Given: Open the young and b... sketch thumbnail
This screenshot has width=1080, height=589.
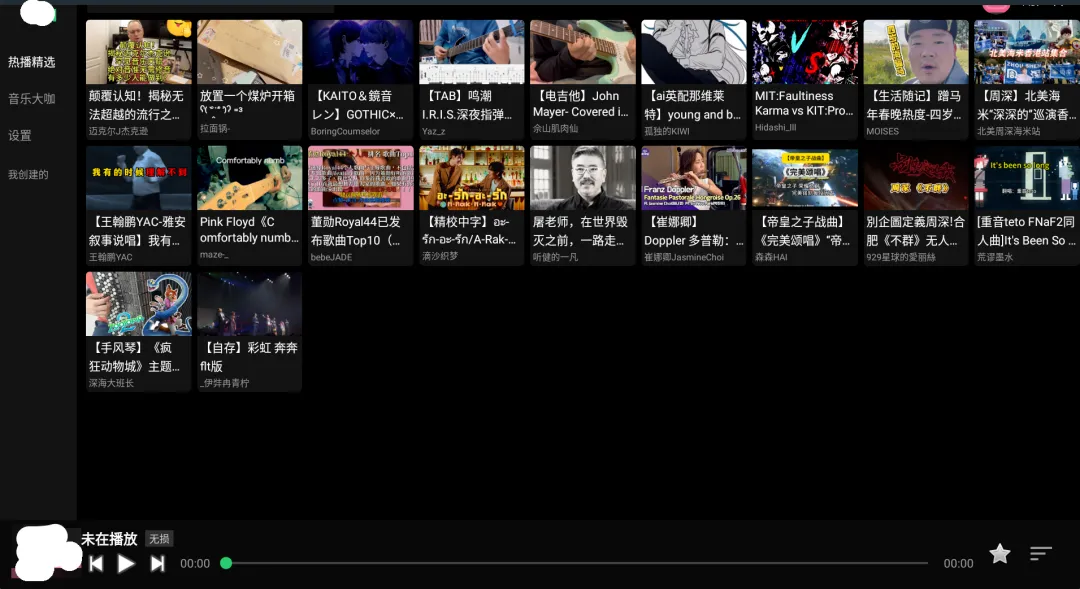Looking at the screenshot, I should pos(694,52).
